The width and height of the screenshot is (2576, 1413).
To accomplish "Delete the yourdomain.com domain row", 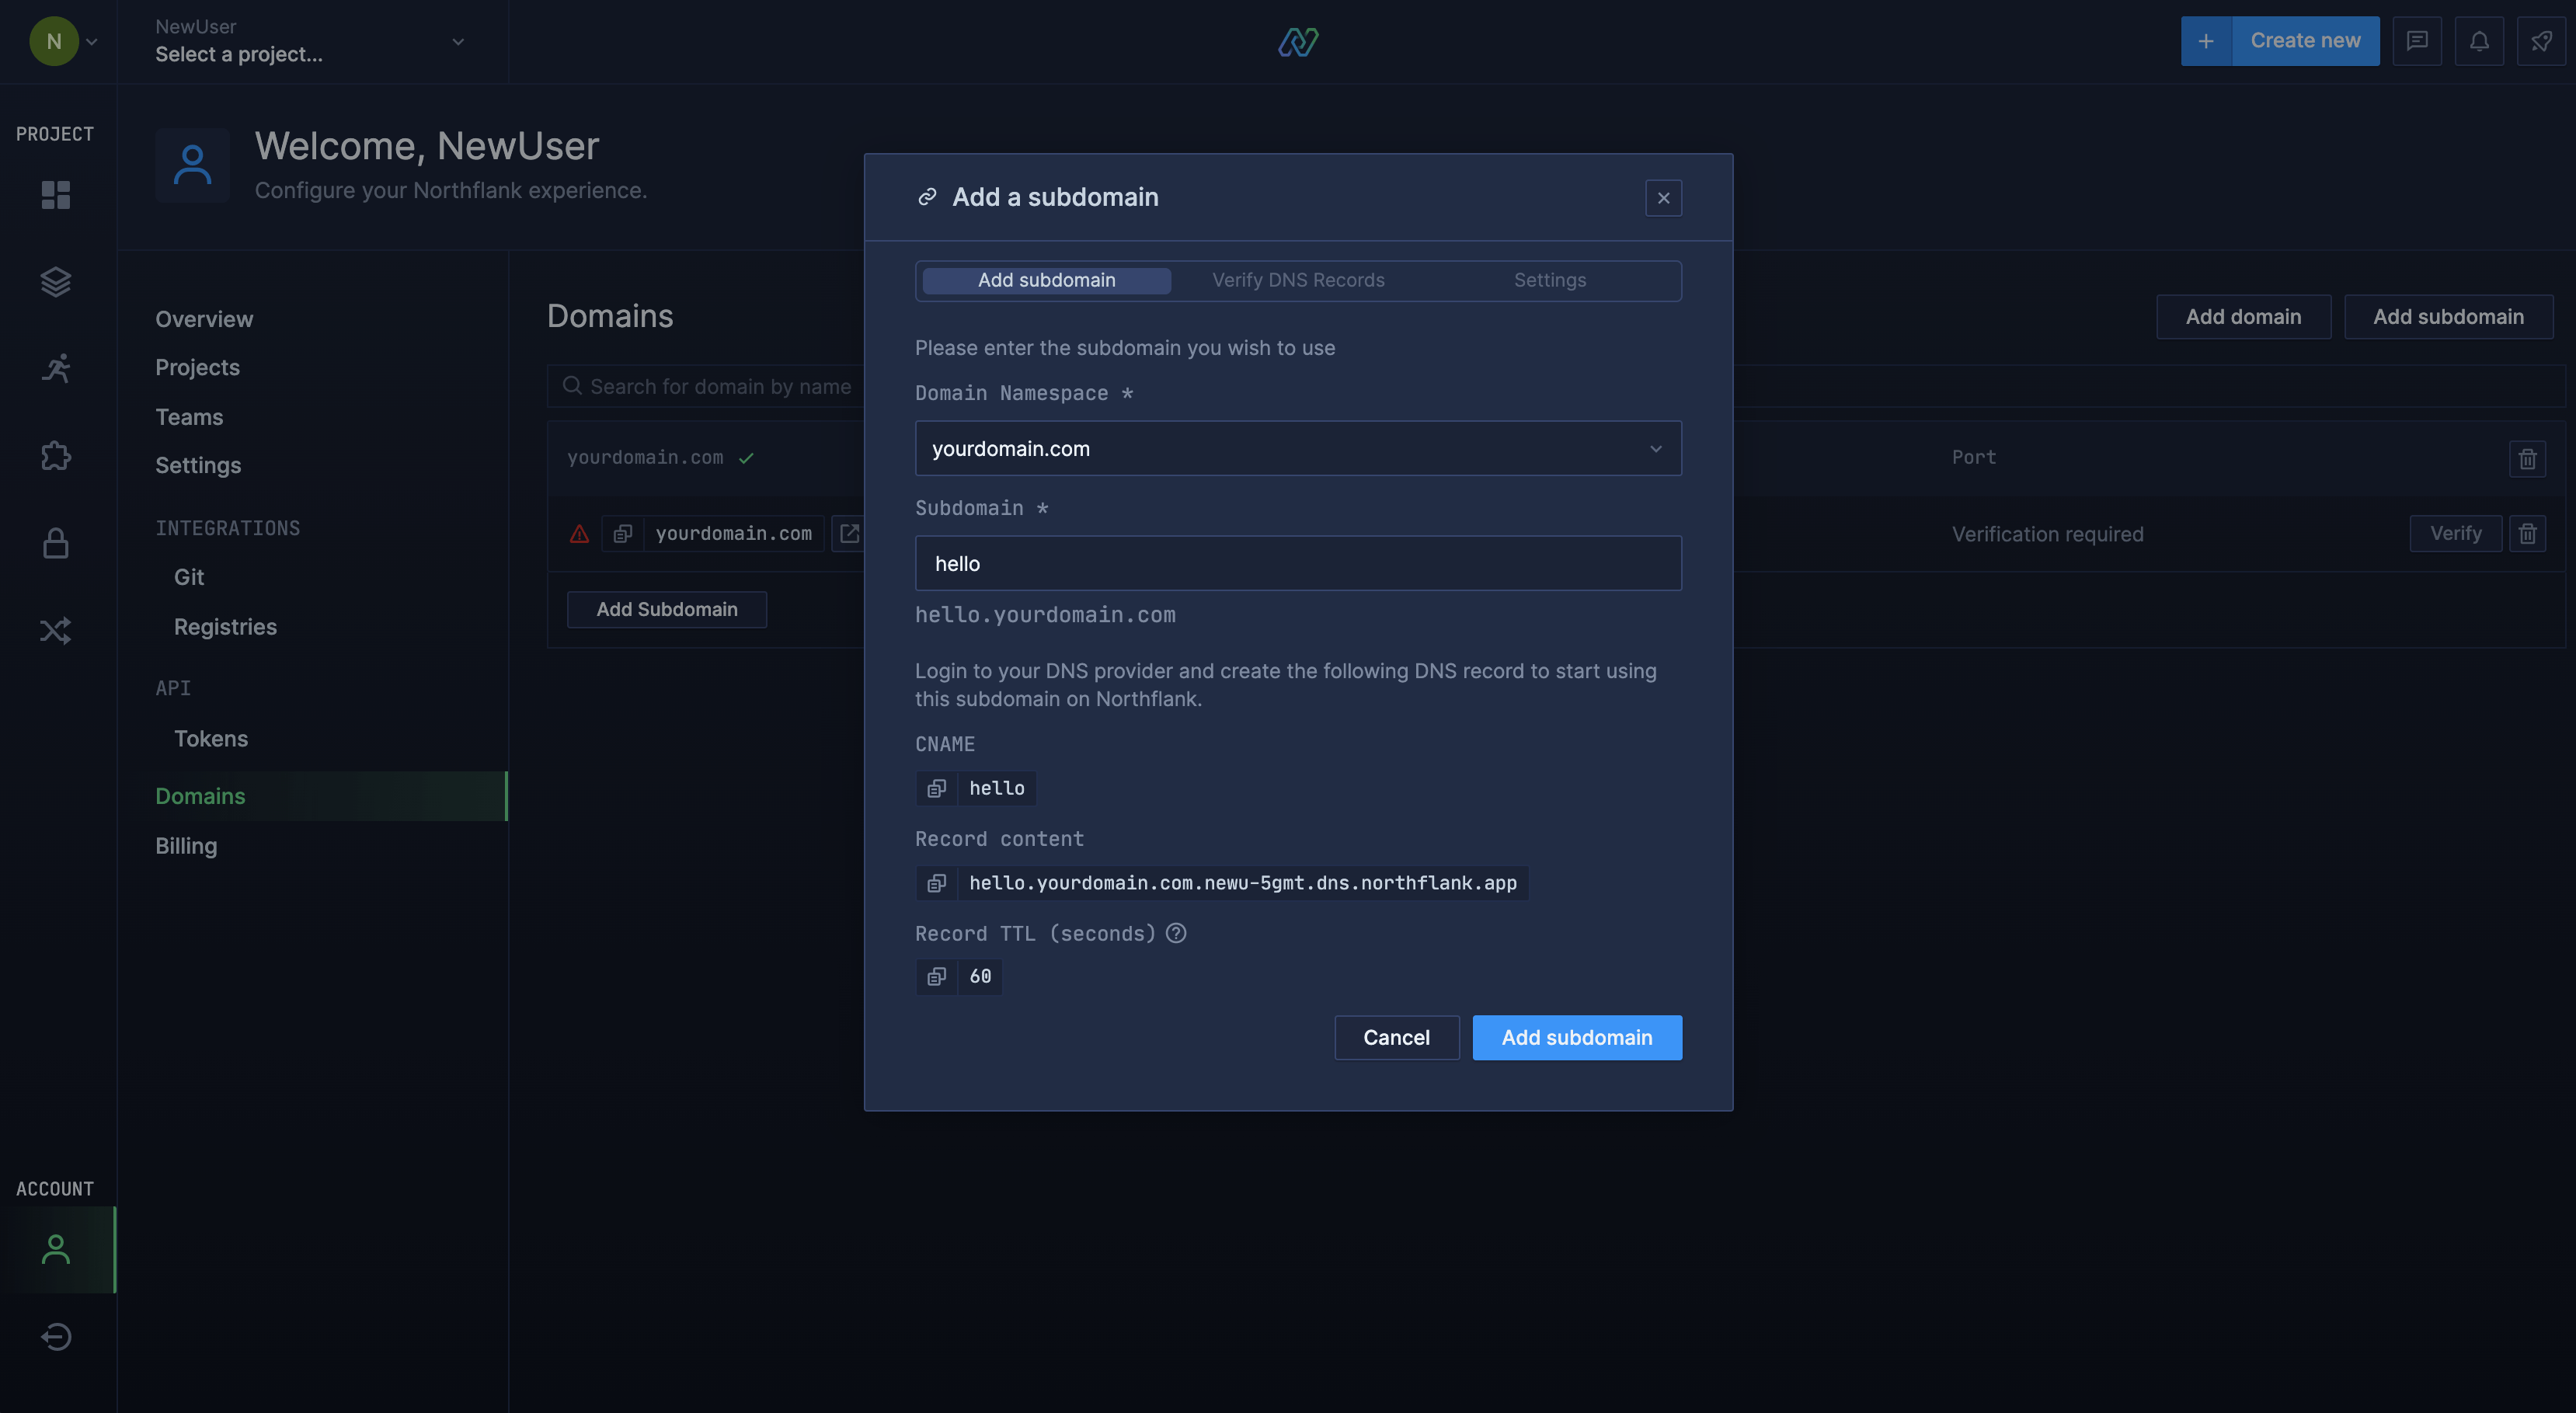I will click(x=2527, y=458).
